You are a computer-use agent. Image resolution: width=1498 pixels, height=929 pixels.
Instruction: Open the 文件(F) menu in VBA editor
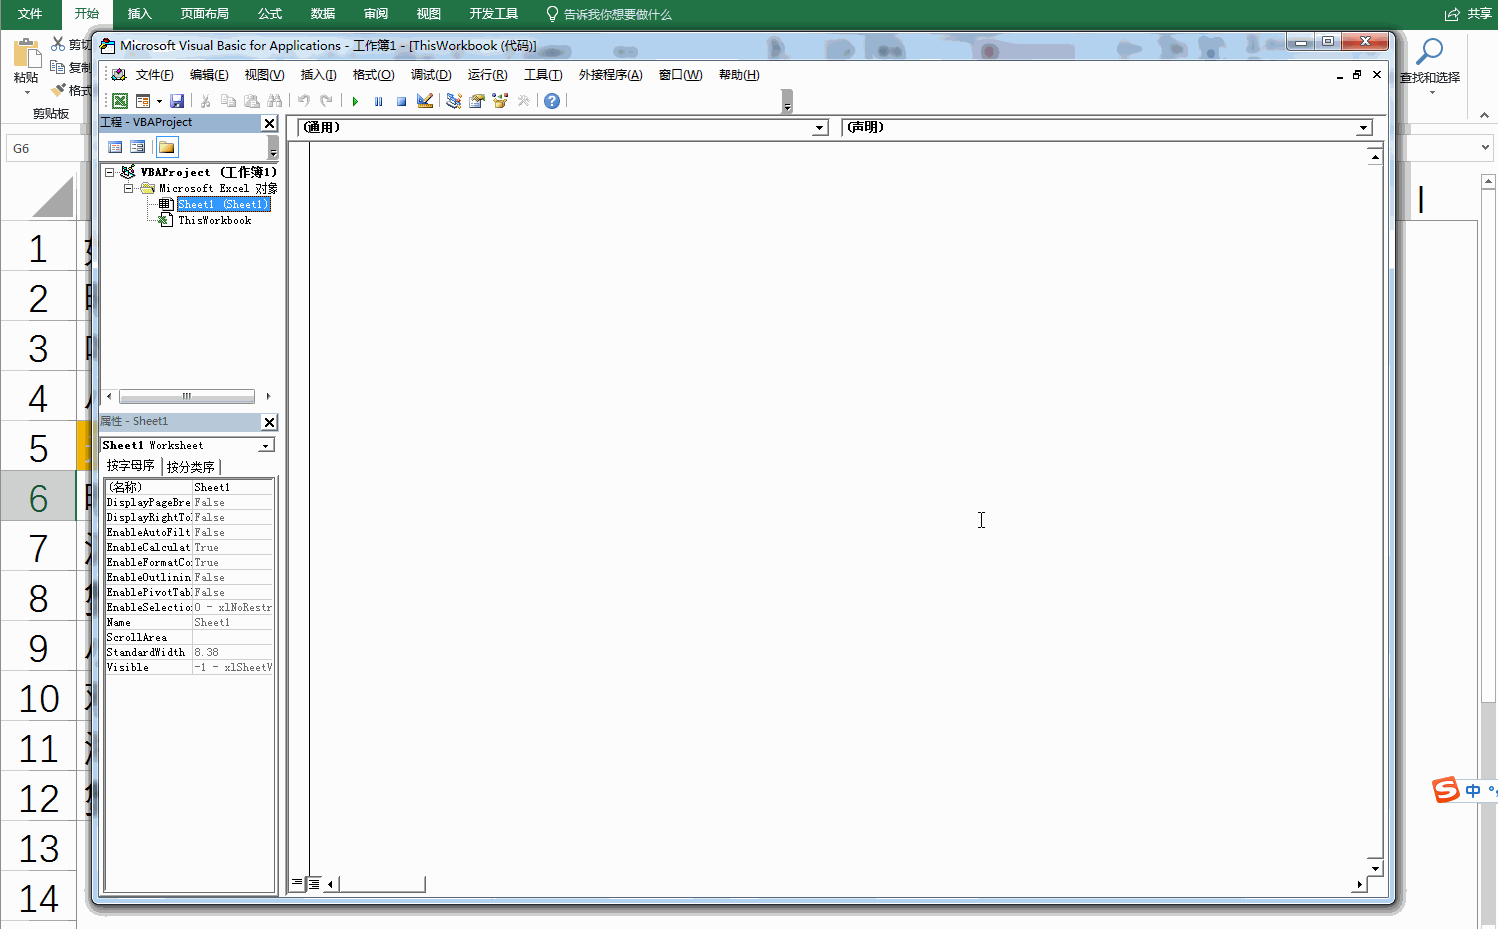[155, 75]
